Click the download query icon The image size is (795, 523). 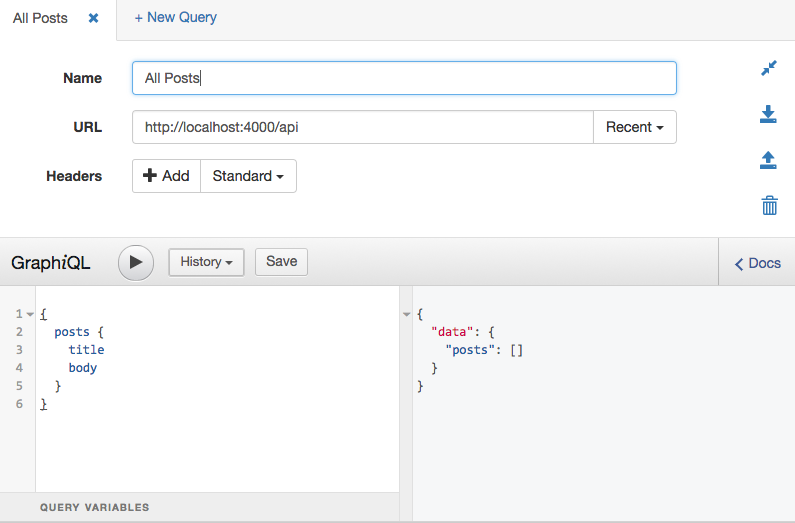pos(768,115)
